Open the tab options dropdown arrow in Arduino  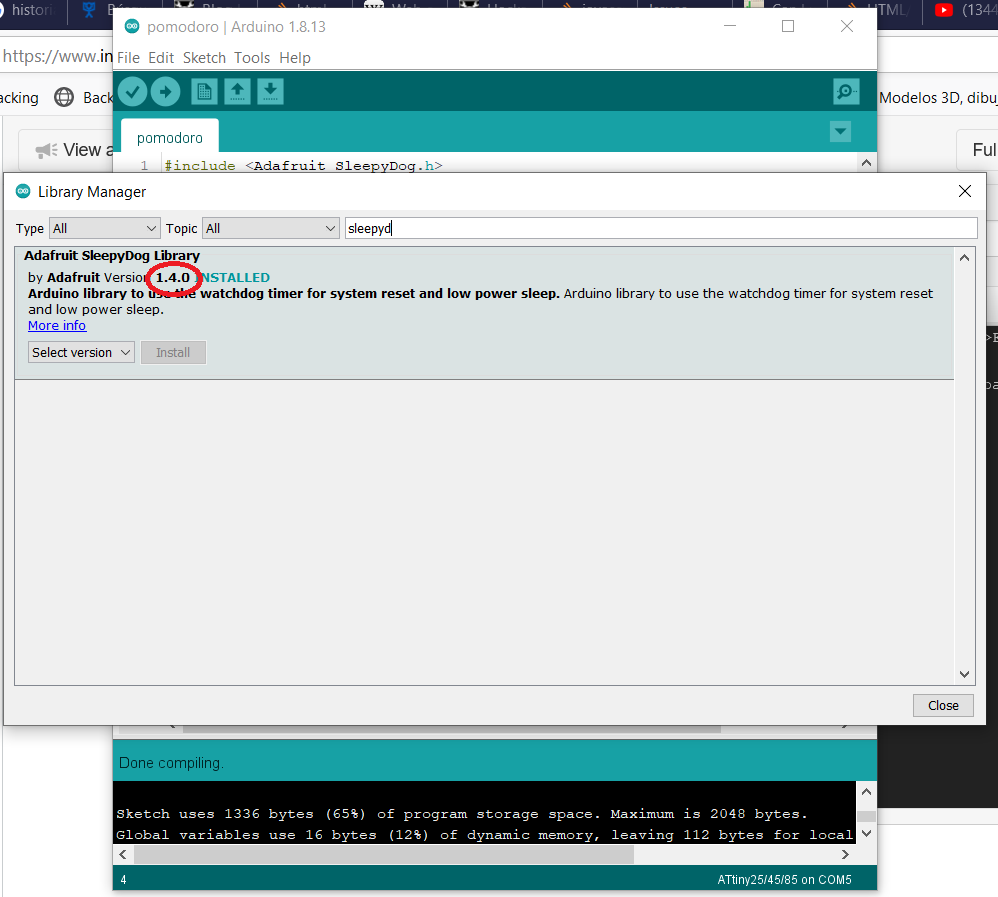tap(840, 132)
